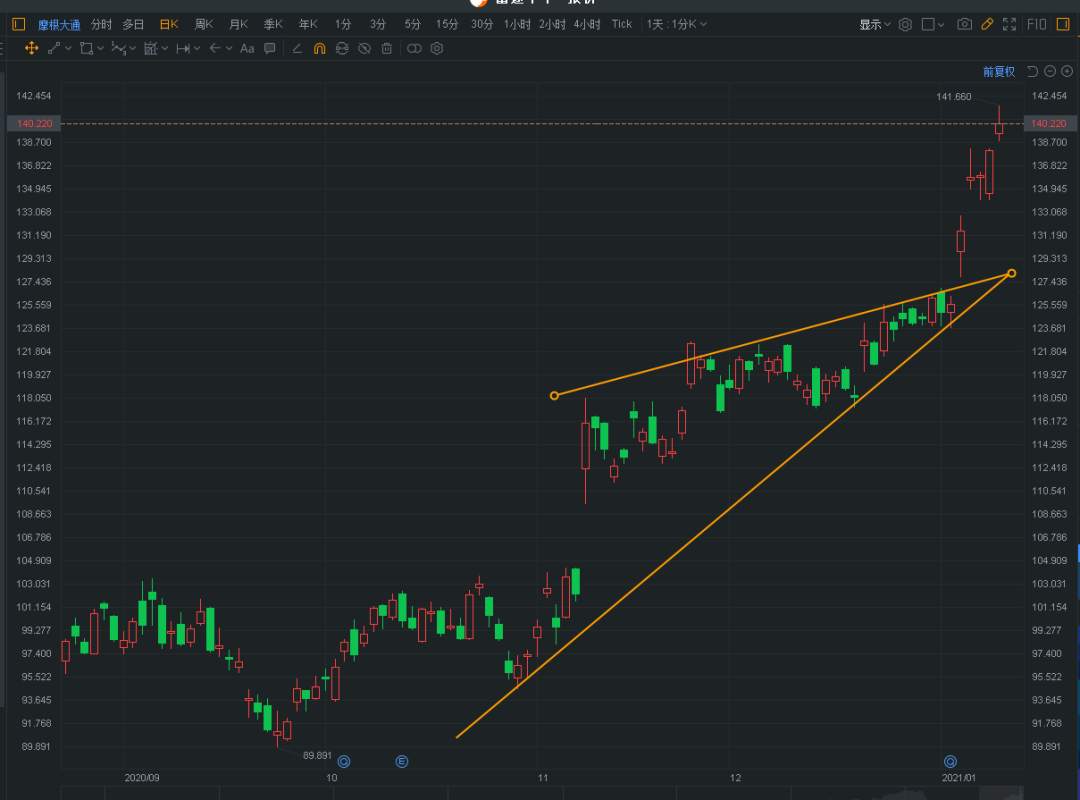Click the trash delete drawings icon

(387, 48)
